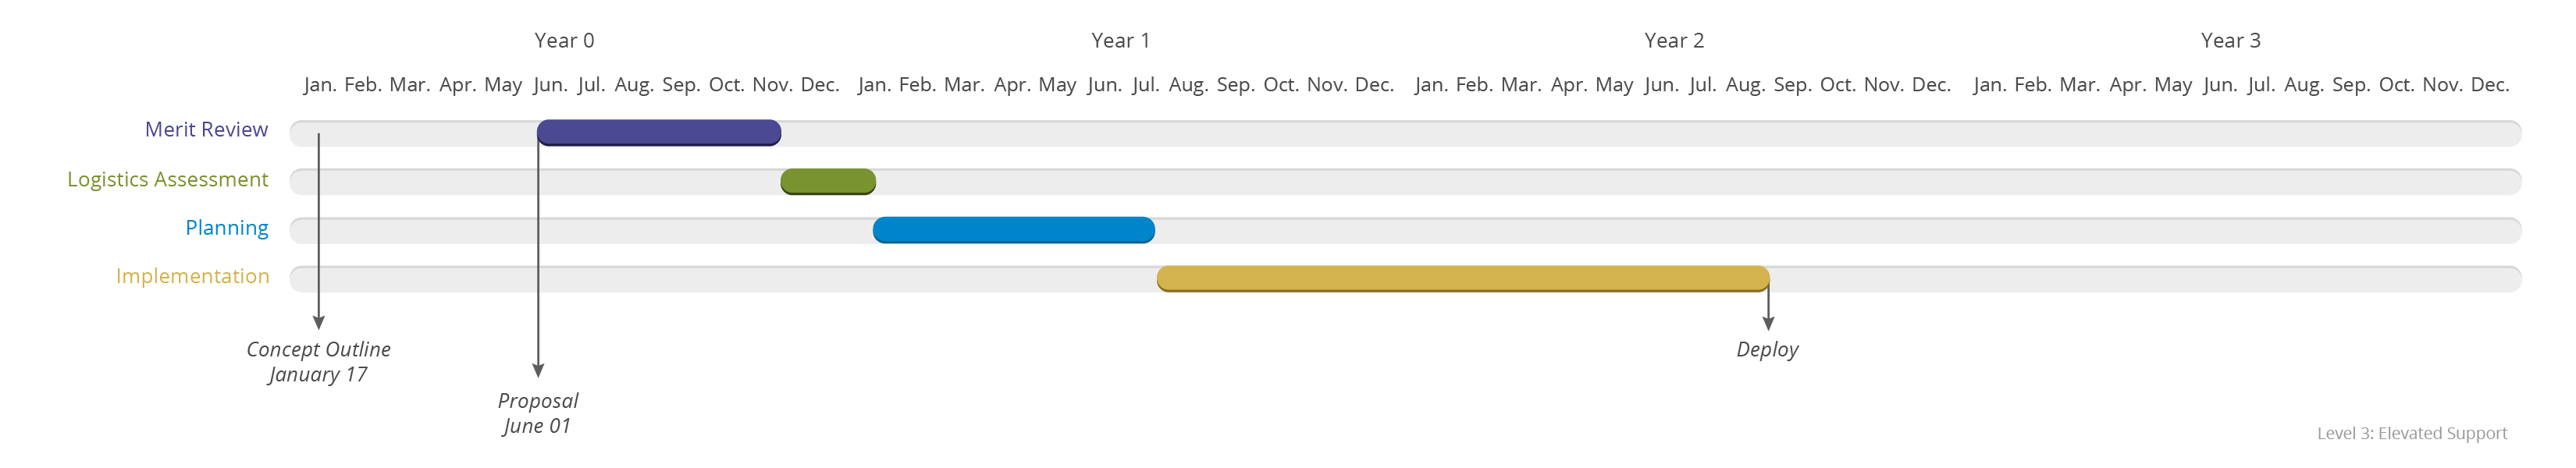Select the Year 1 header

(1120, 41)
